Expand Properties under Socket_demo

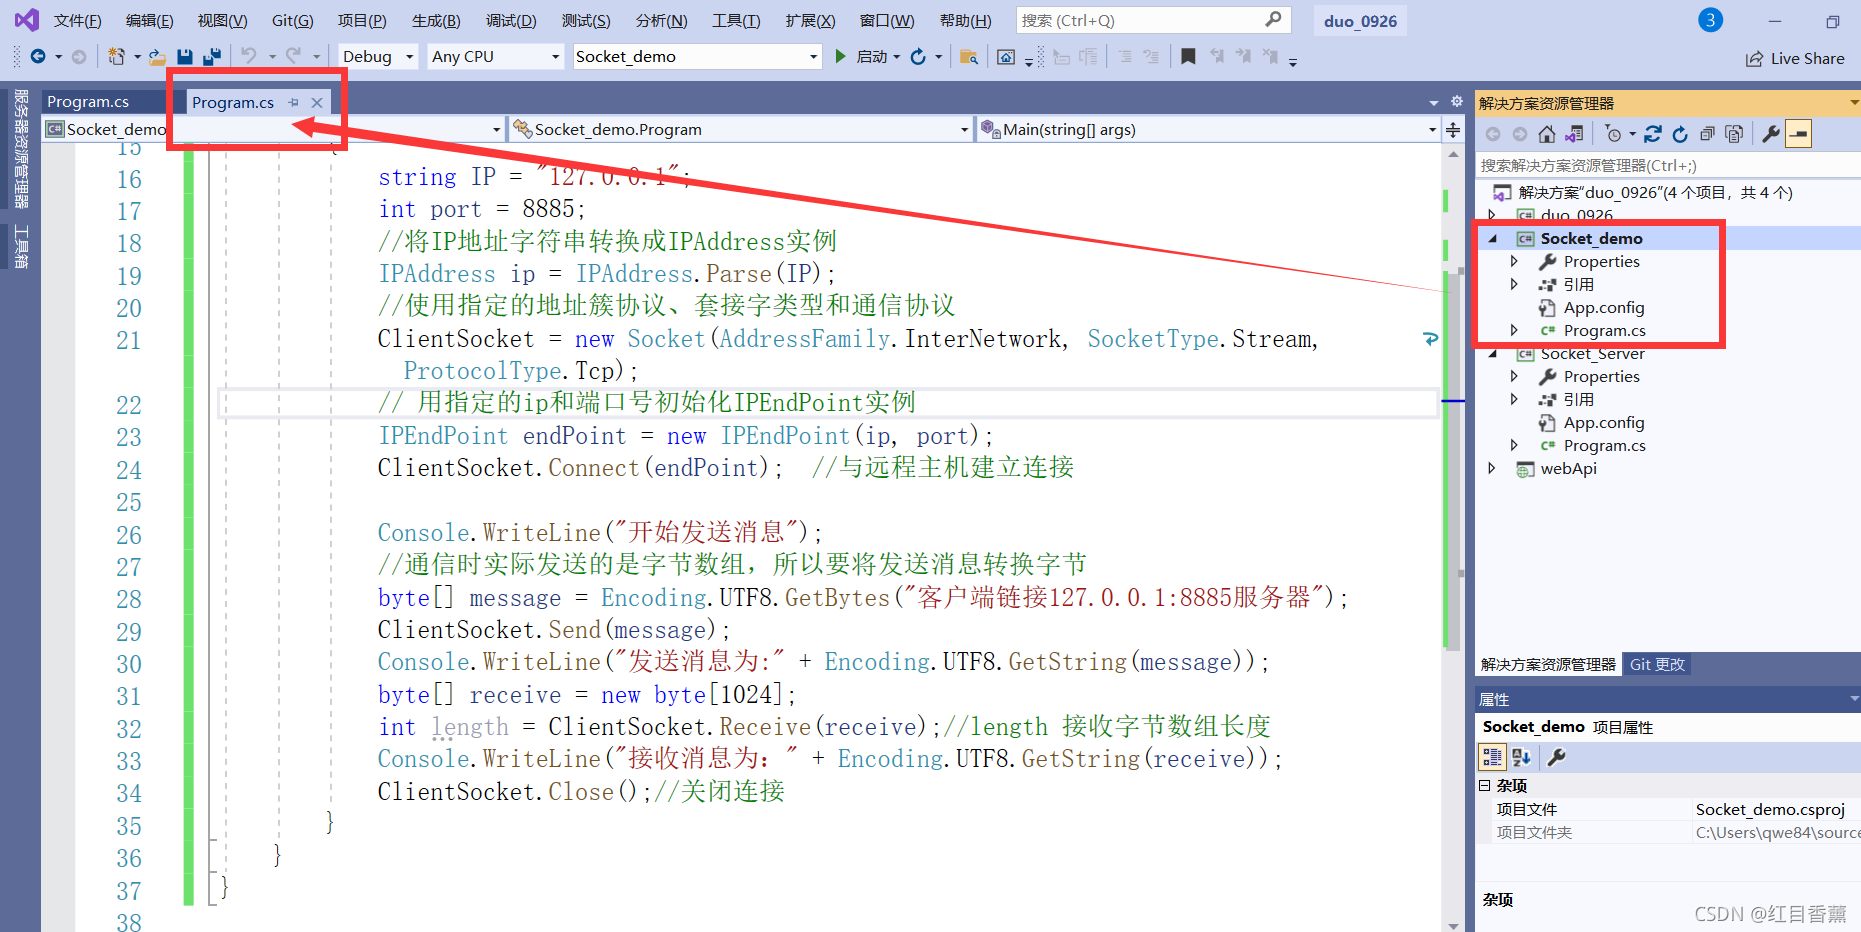click(x=1514, y=262)
